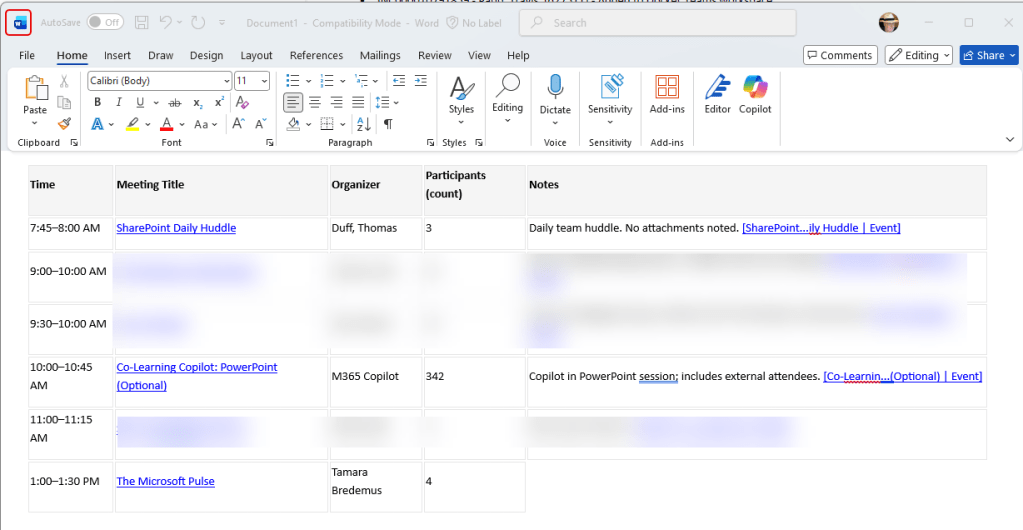Viewport: 1023px width, 530px height.
Task: Open the Copilot pane from the ribbon
Action: (755, 94)
